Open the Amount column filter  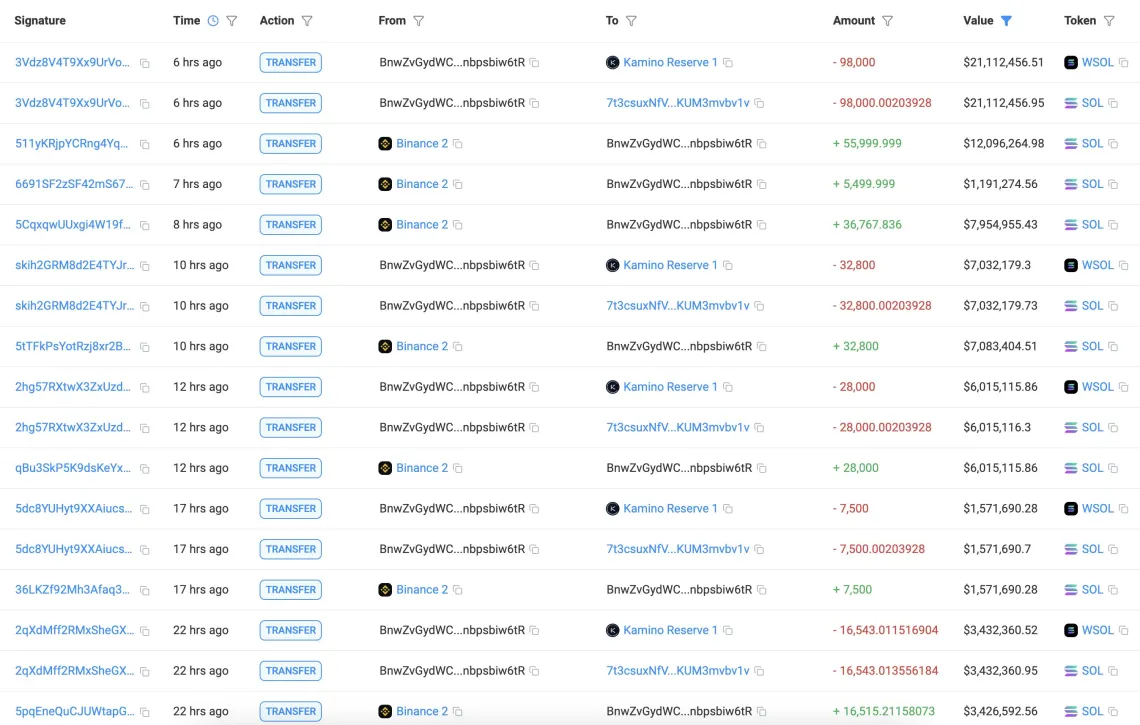click(x=887, y=21)
